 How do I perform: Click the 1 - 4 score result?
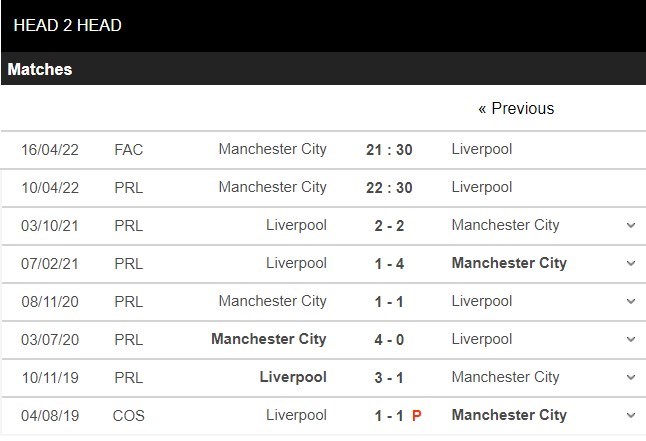[x=389, y=264]
